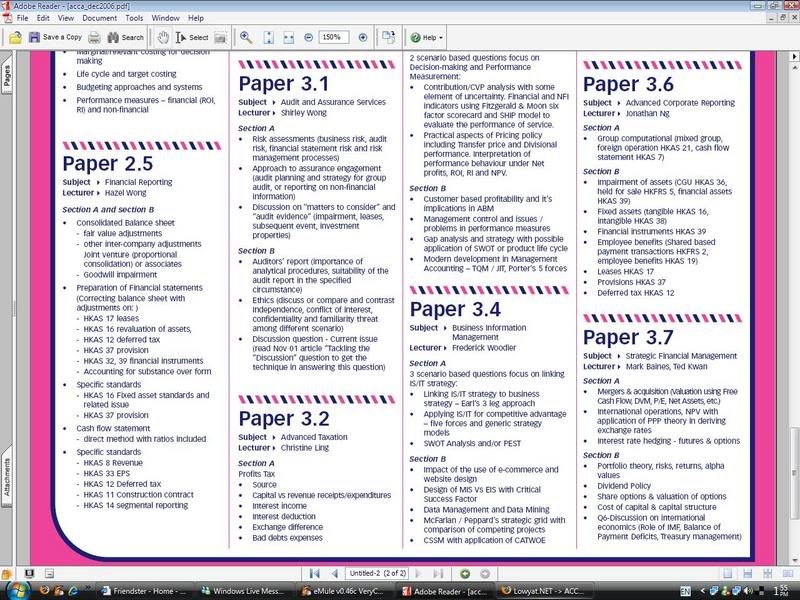Viewport: 800px width, 600px height.
Task: Click the EN language indicator
Action: coord(686,591)
